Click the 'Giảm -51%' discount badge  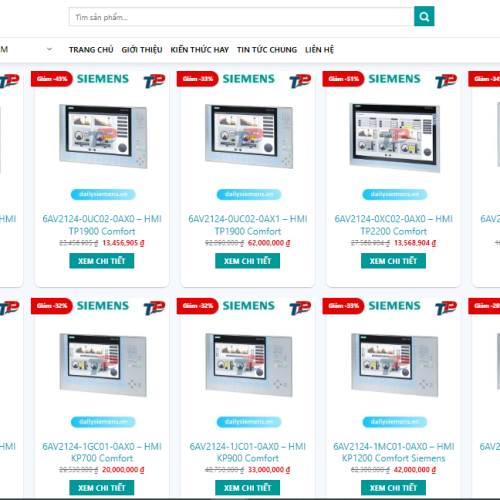343,79
